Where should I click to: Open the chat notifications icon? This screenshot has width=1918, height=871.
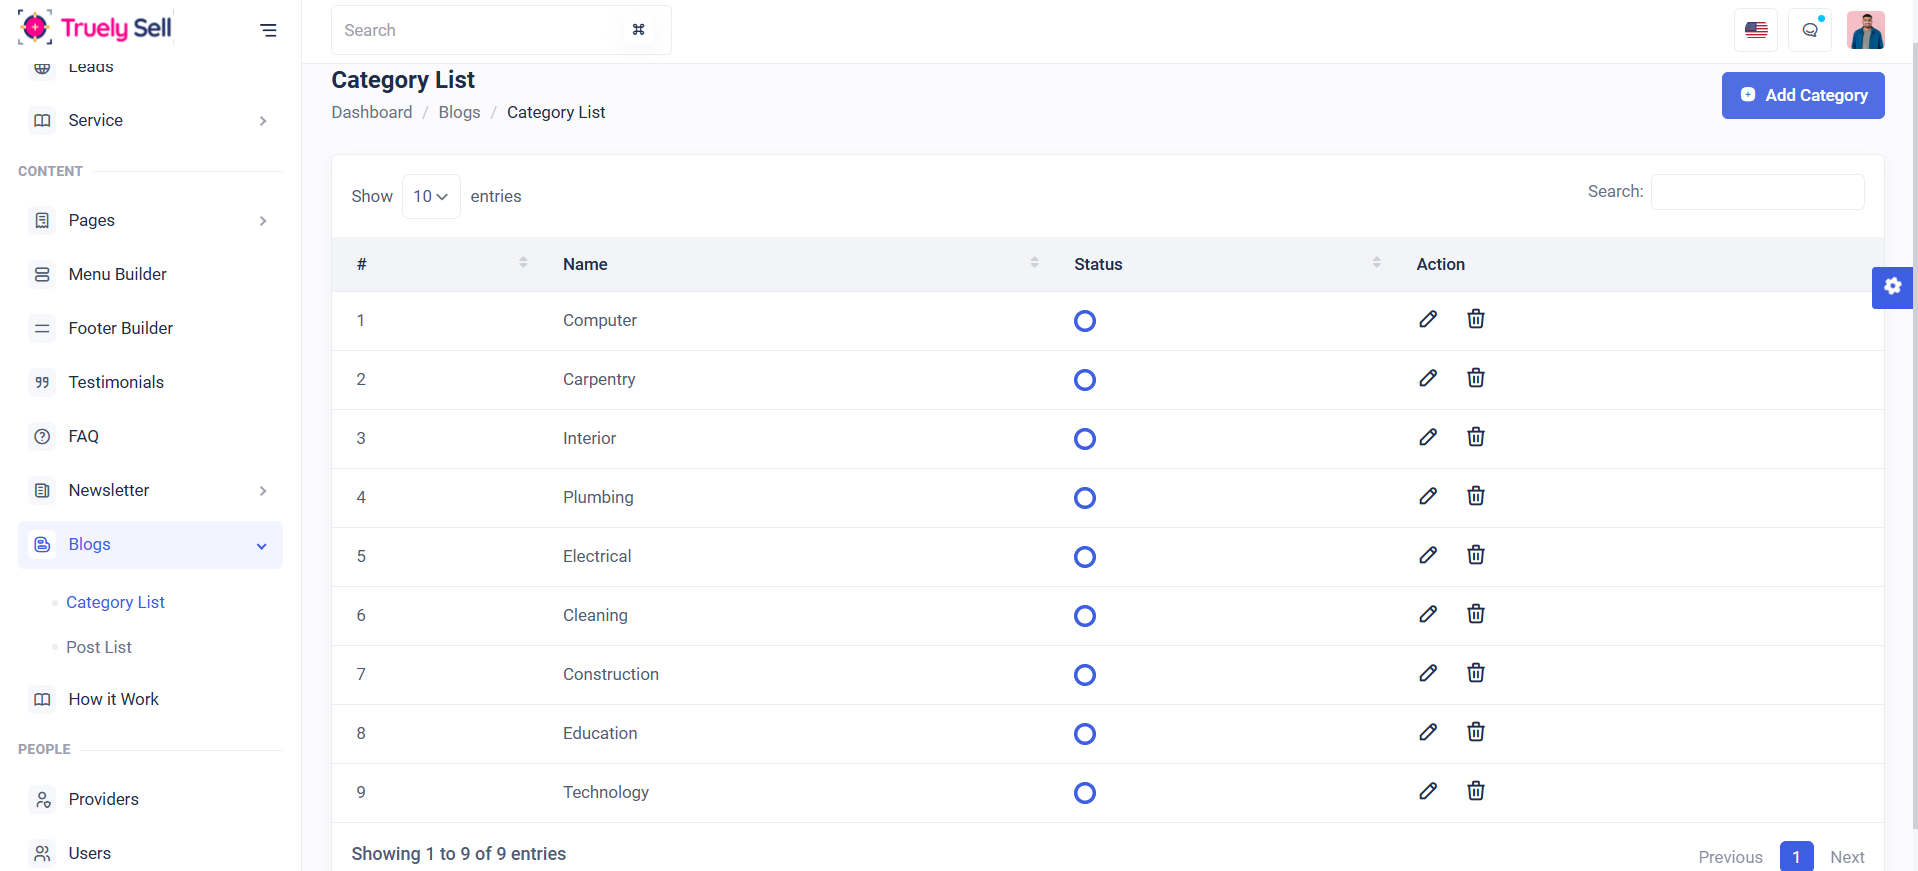tap(1810, 30)
